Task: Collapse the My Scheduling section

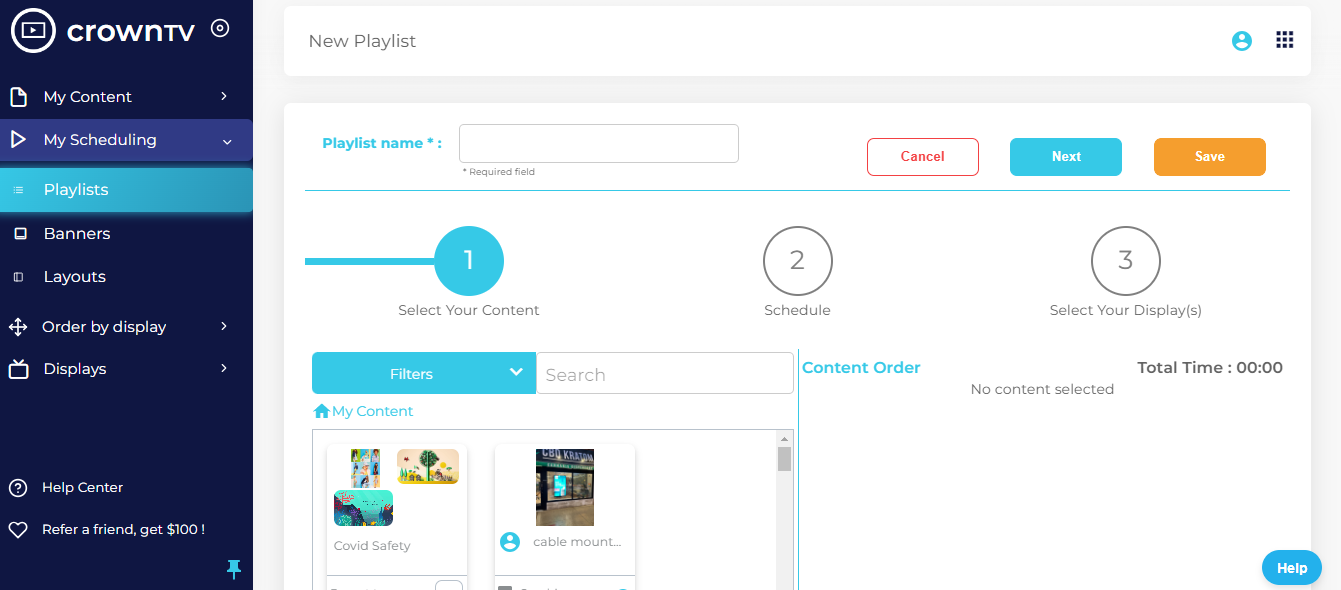Action: (x=227, y=141)
